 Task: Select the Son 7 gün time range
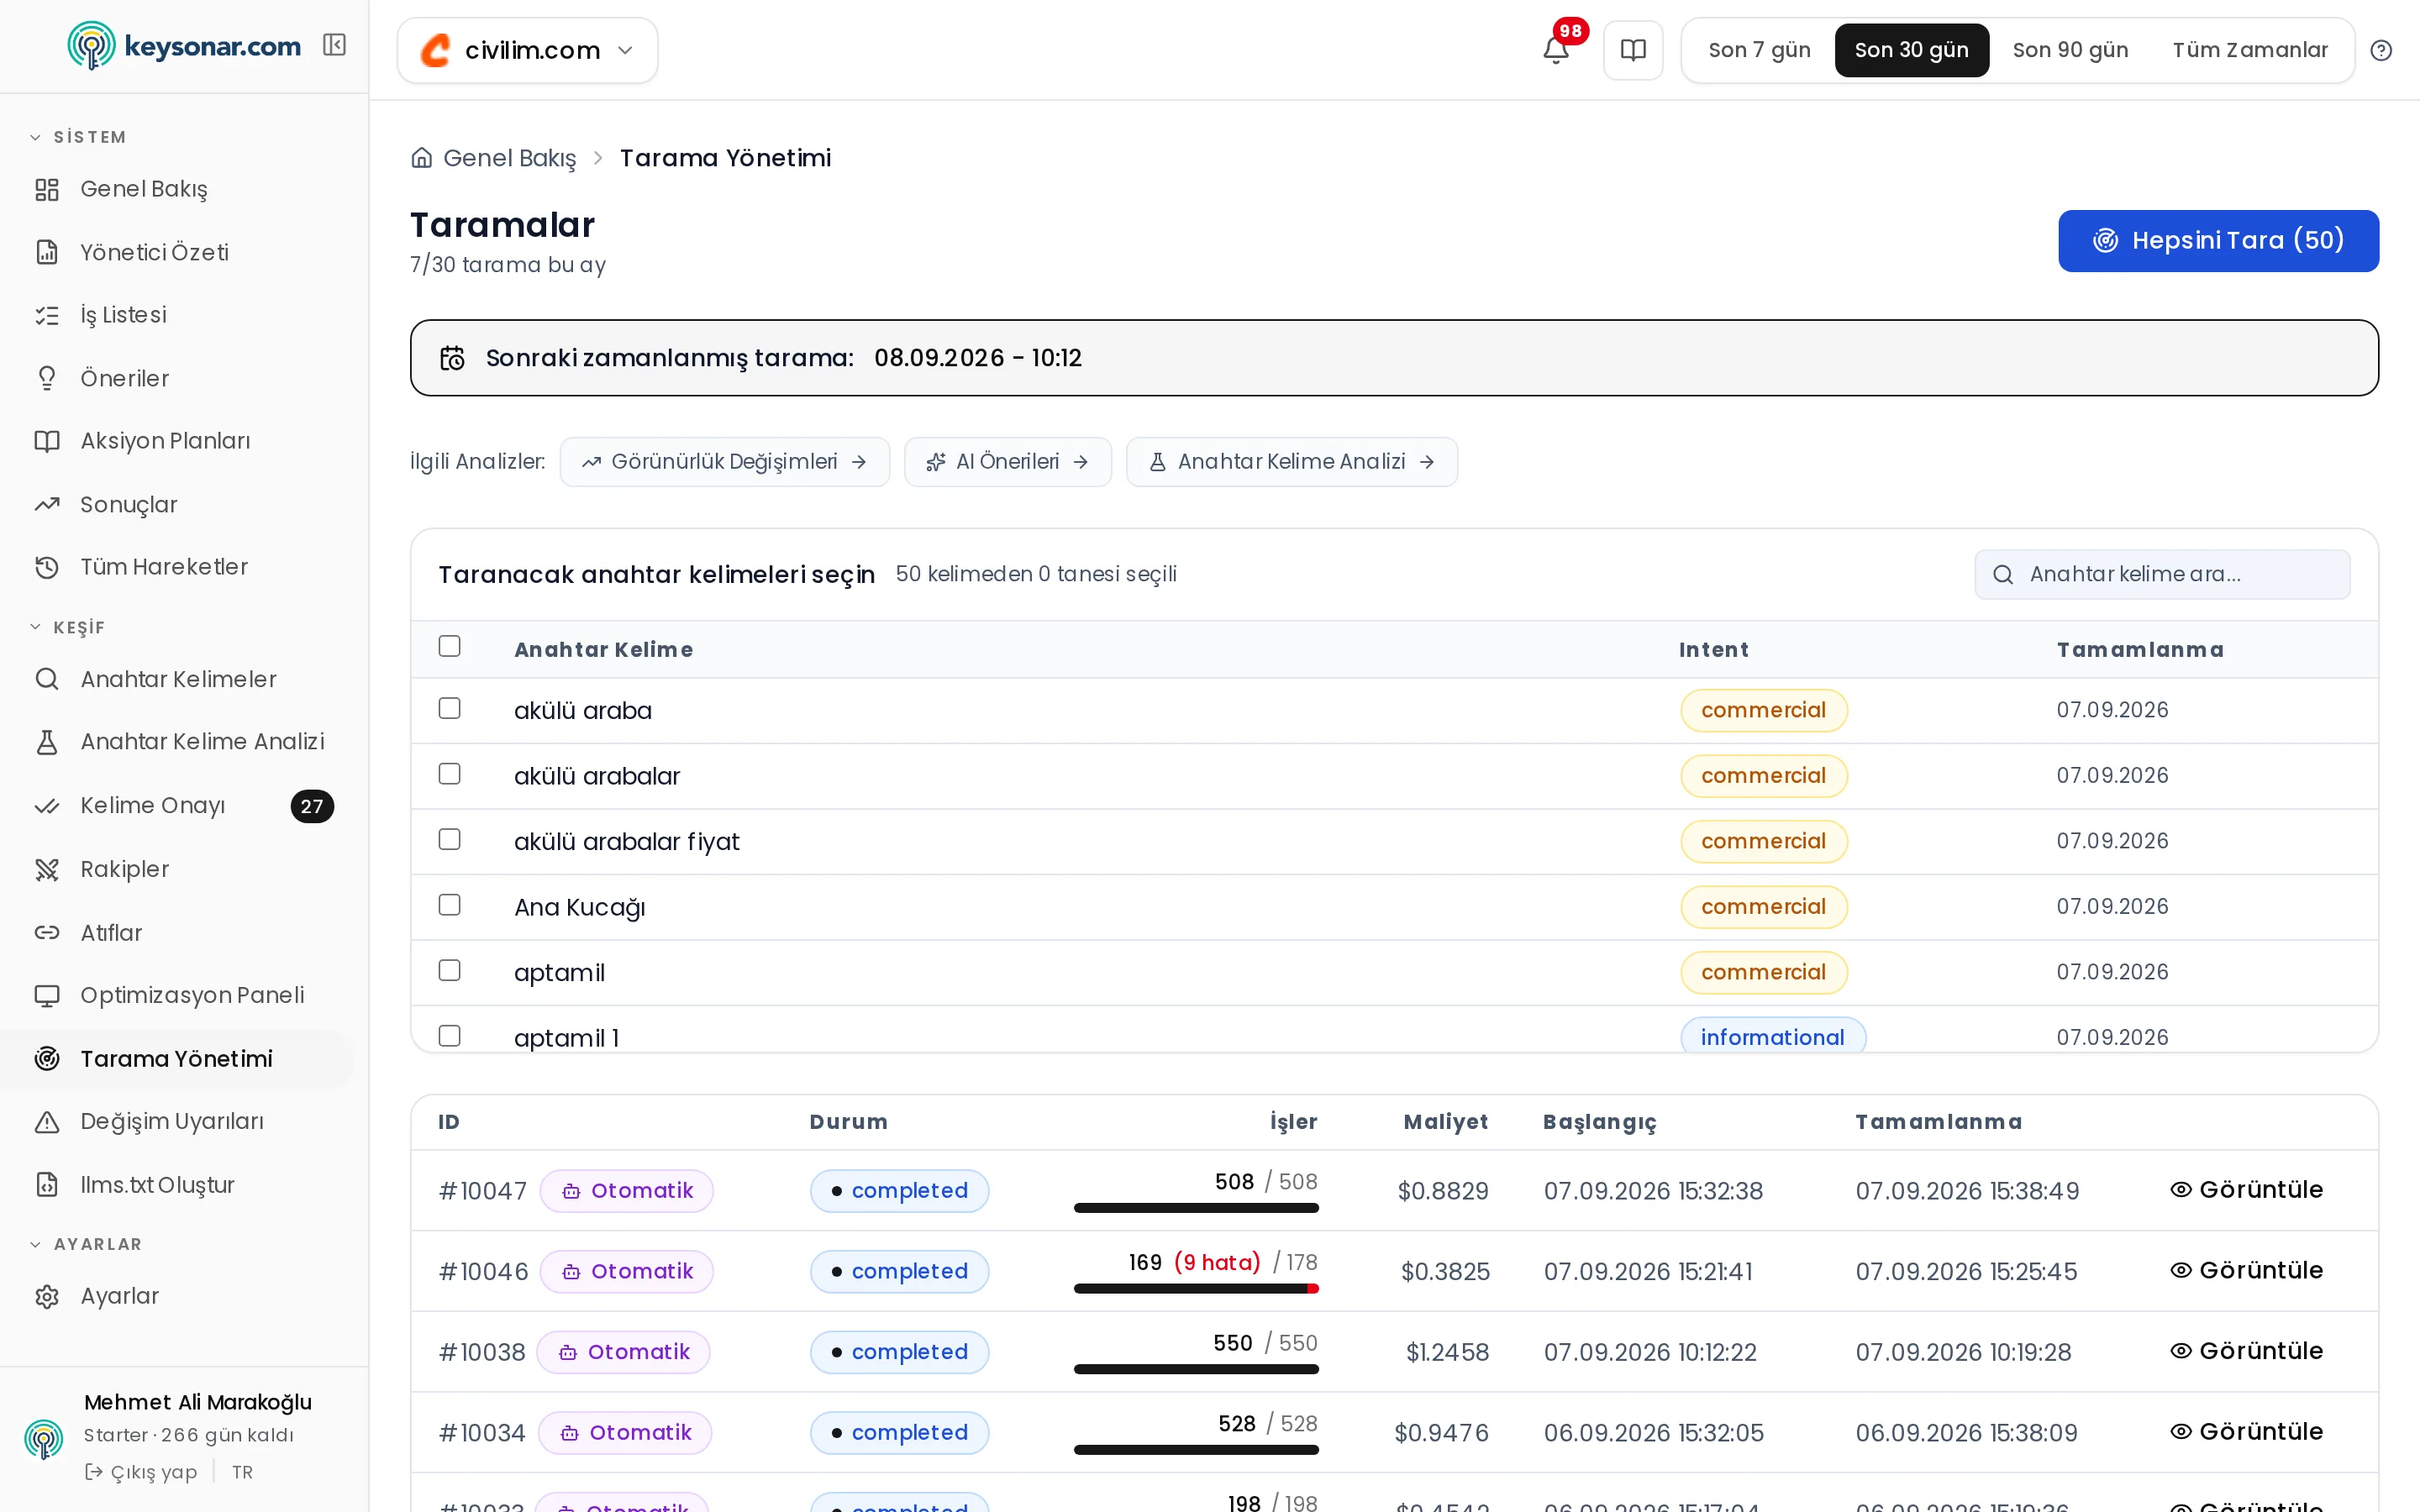click(x=1759, y=50)
